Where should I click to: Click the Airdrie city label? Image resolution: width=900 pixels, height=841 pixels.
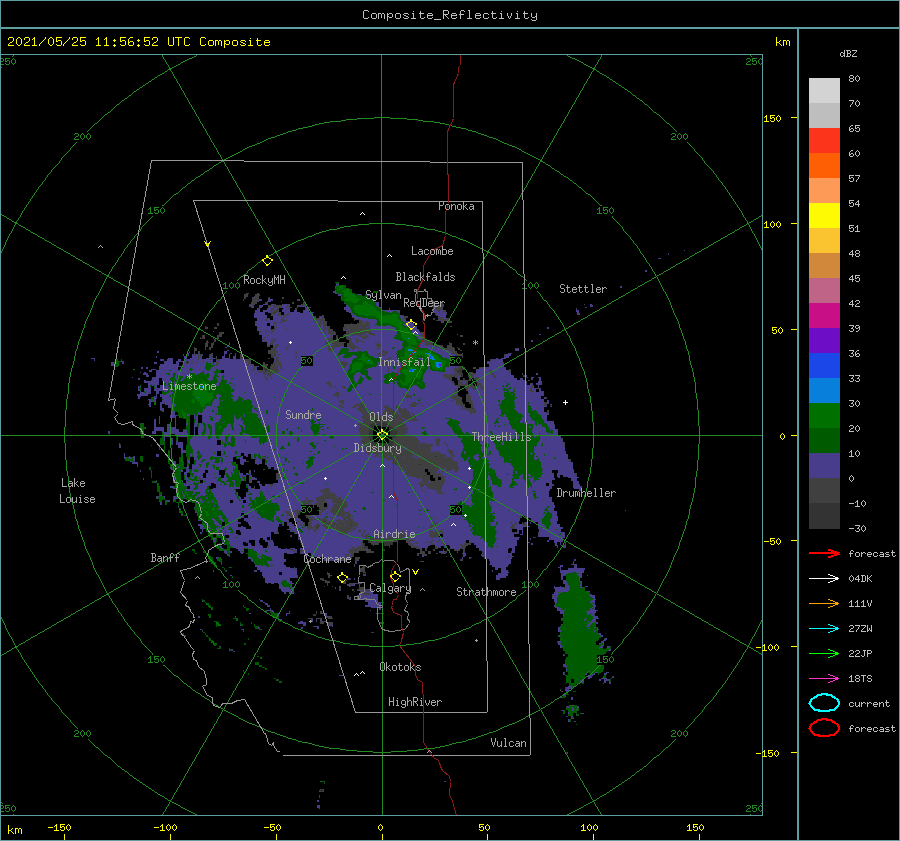click(x=394, y=534)
